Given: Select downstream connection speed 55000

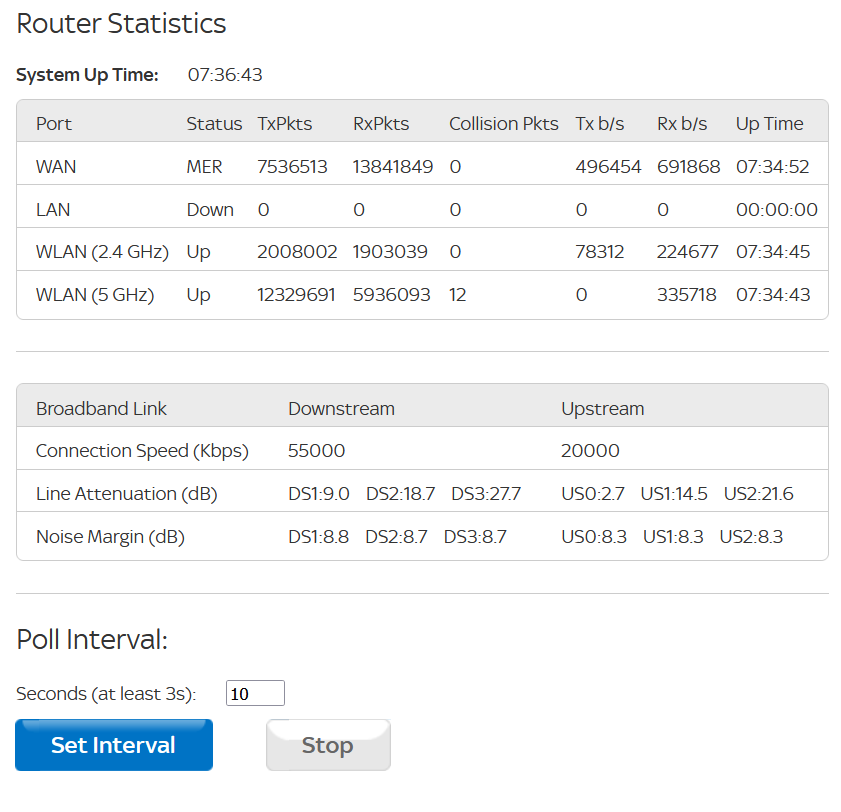Looking at the screenshot, I should [316, 451].
